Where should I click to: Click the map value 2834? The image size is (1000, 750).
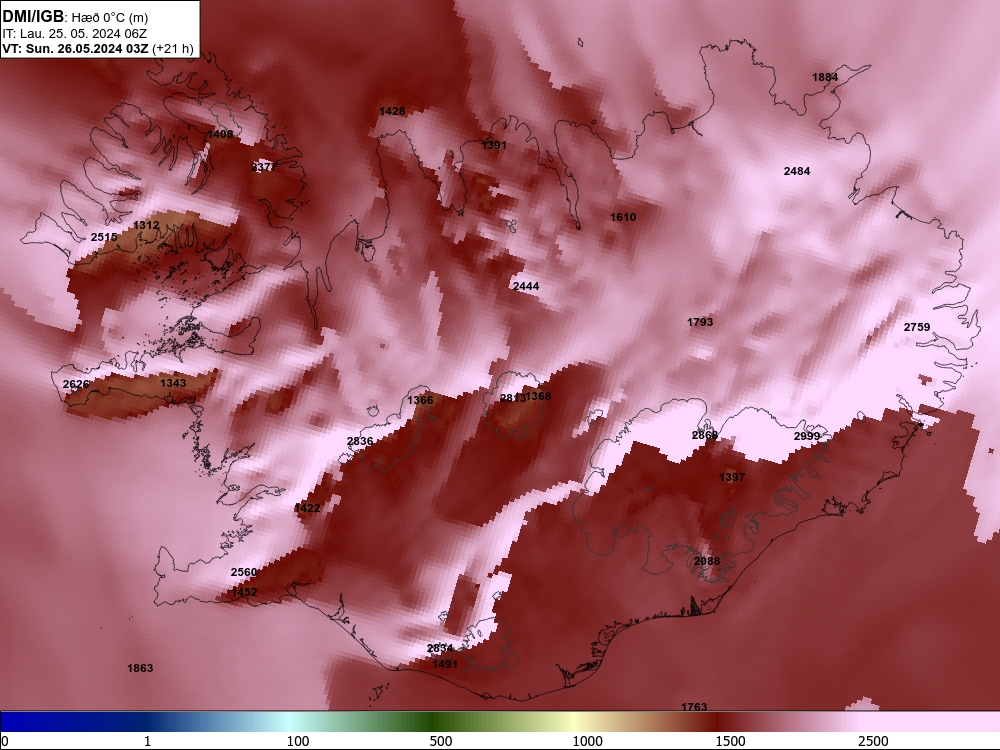(x=440, y=648)
